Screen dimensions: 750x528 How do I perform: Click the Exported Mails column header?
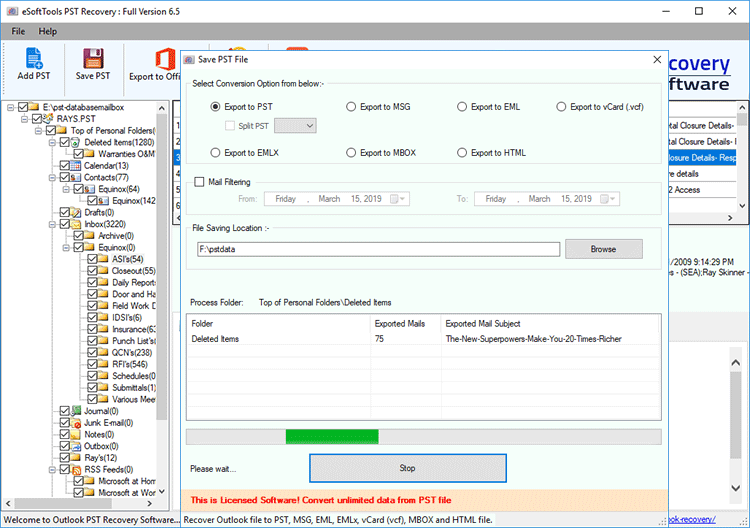406,324
